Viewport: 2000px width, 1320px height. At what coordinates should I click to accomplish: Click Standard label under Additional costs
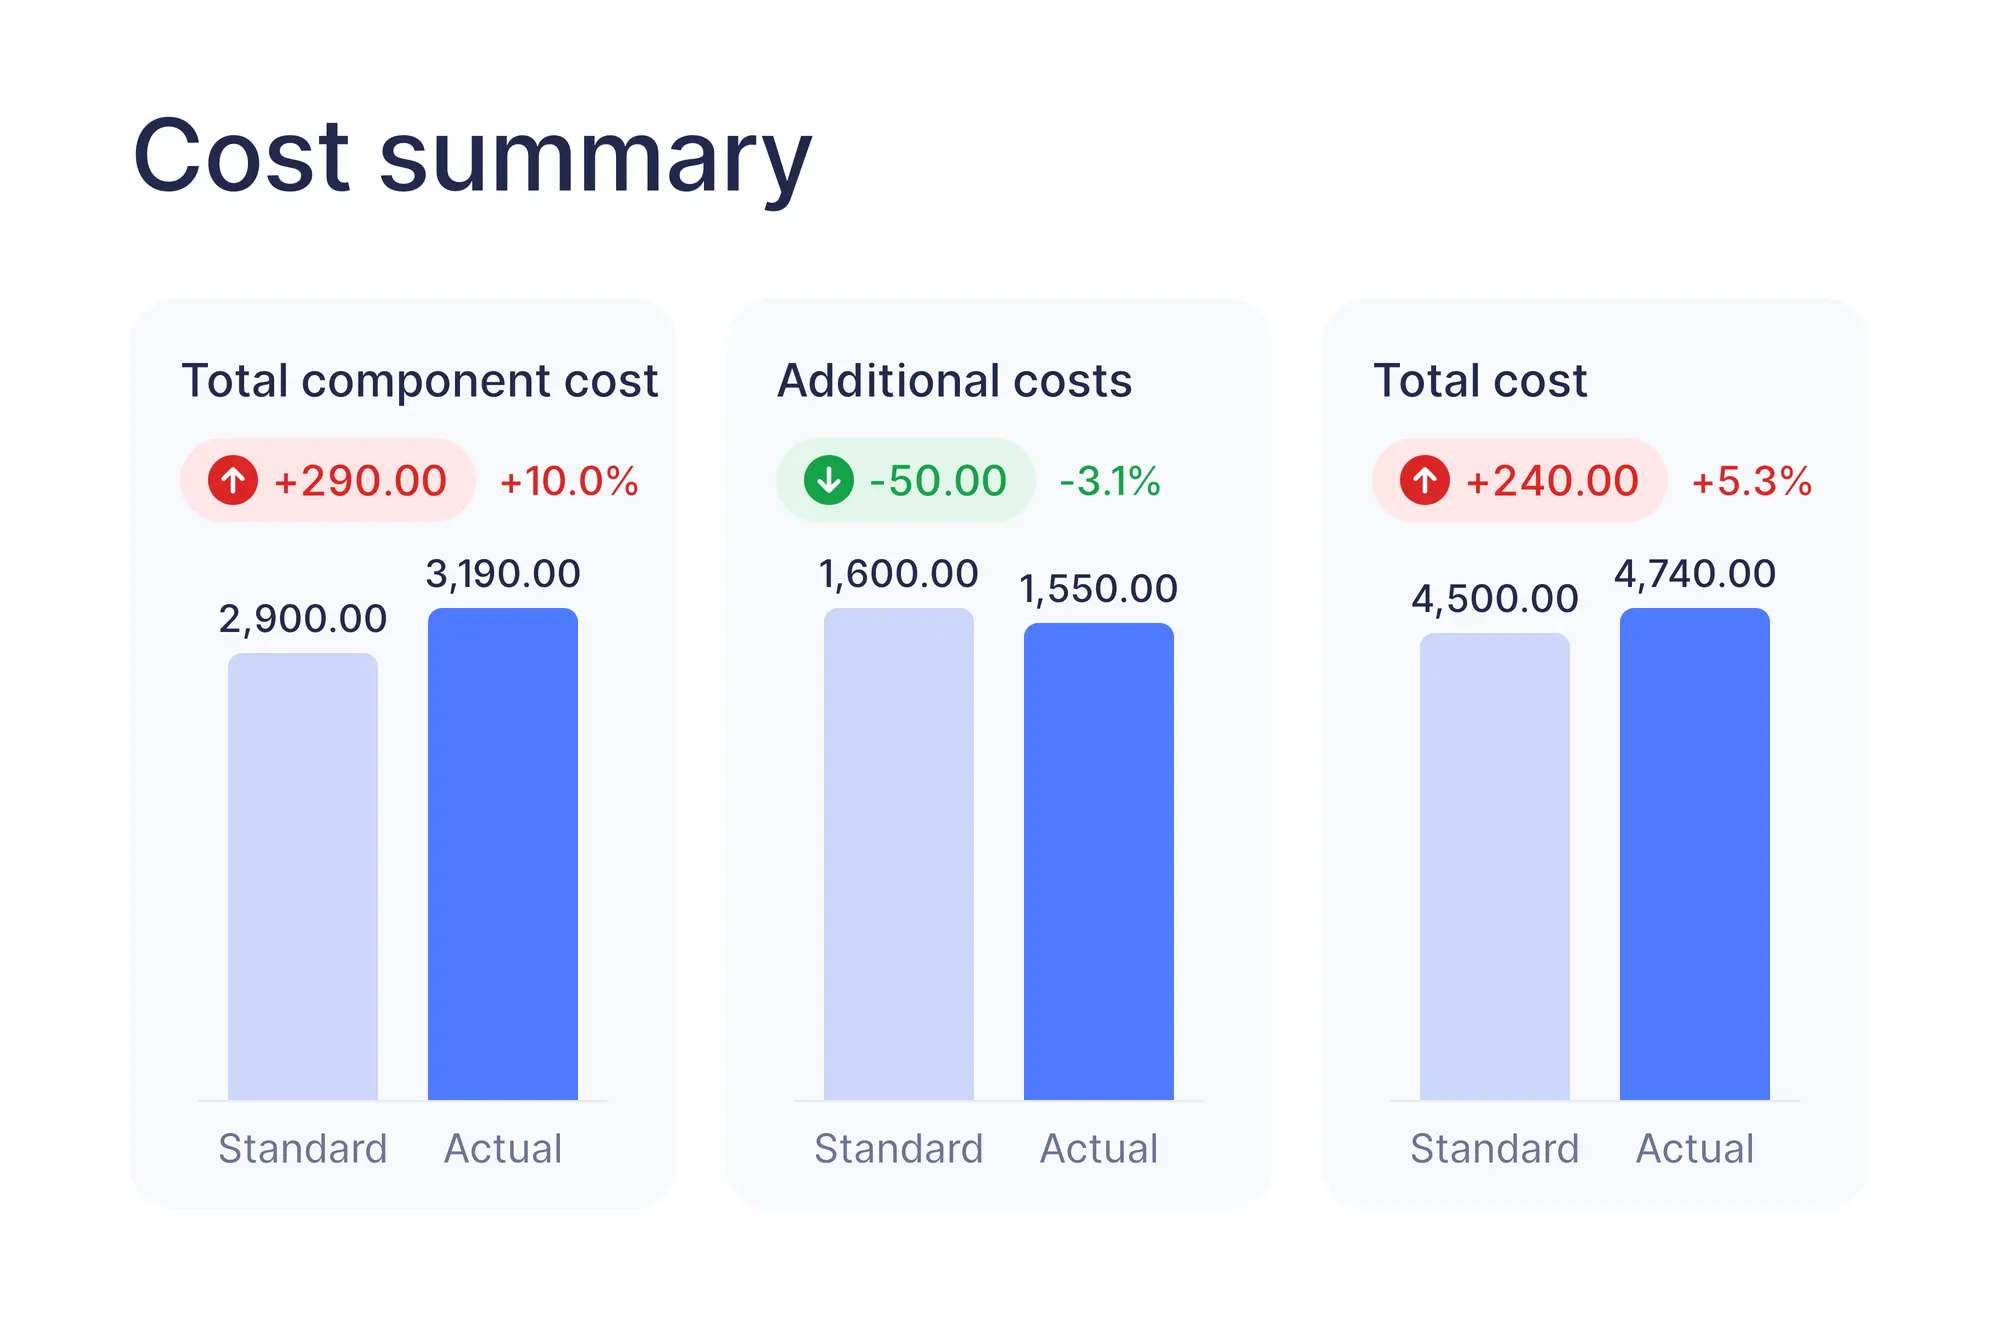[x=899, y=1149]
